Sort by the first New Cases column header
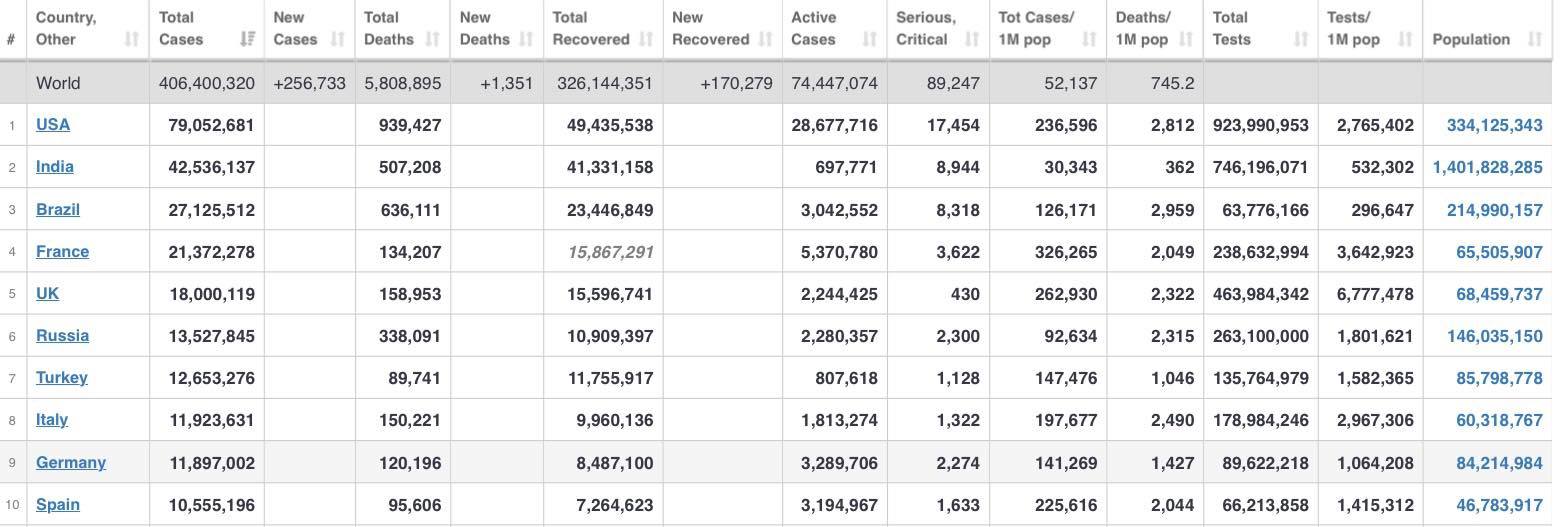Image resolution: width=1560 pixels, height=527 pixels. click(x=309, y=29)
